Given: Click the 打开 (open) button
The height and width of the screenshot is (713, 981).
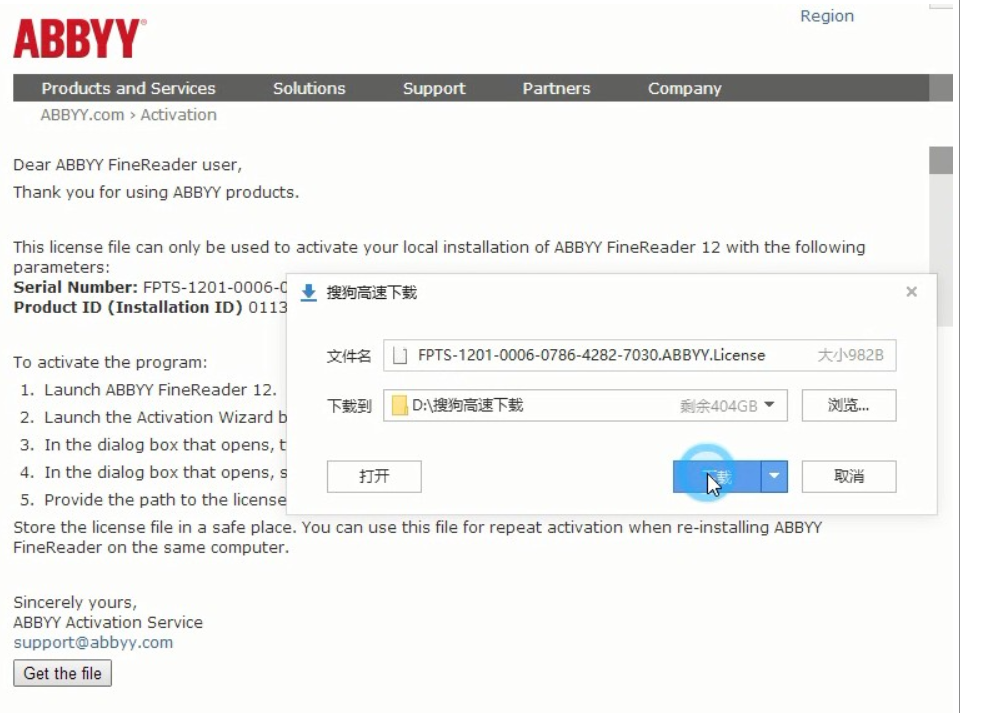Looking at the screenshot, I should coord(374,477).
